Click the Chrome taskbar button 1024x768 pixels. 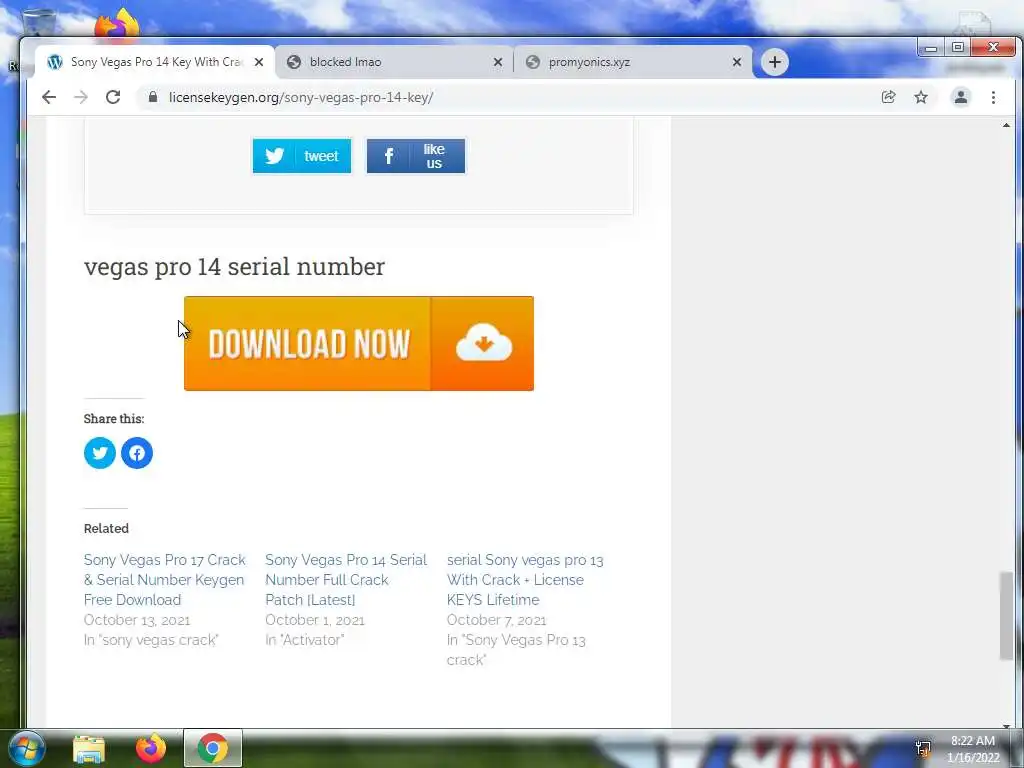point(213,748)
